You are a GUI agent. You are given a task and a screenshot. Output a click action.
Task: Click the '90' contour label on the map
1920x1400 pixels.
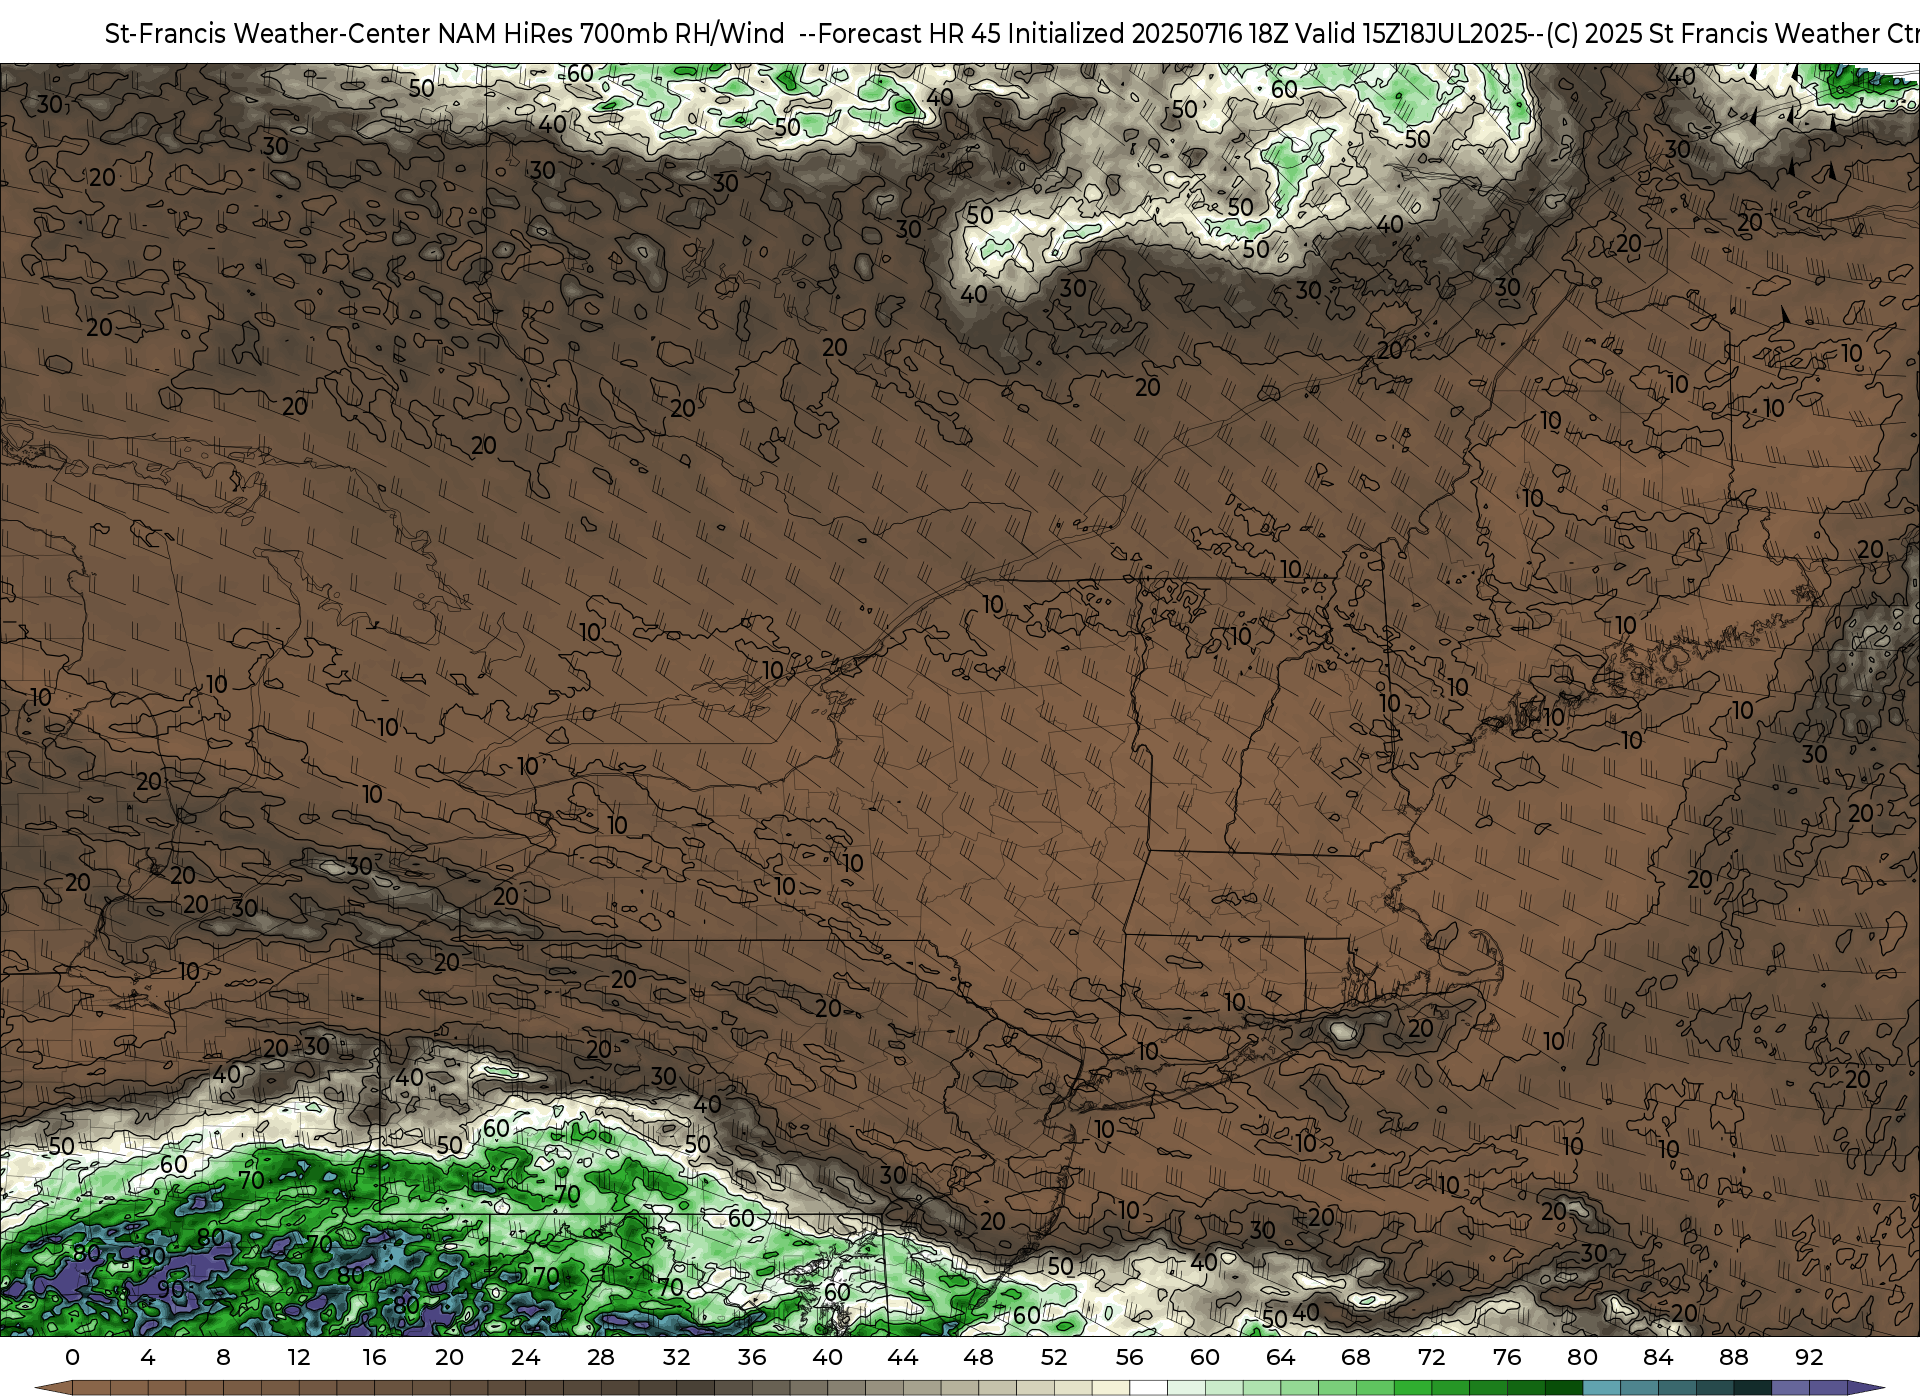click(171, 1289)
